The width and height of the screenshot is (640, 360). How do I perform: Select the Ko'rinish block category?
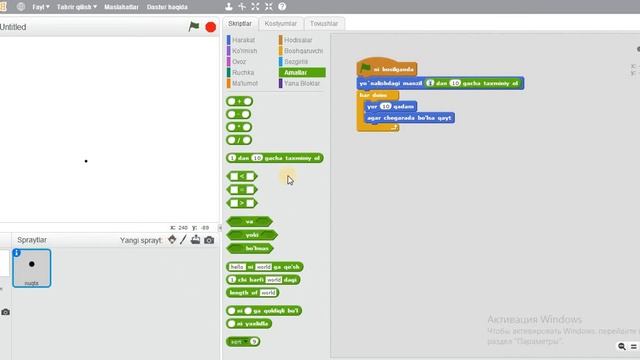[x=244, y=51]
